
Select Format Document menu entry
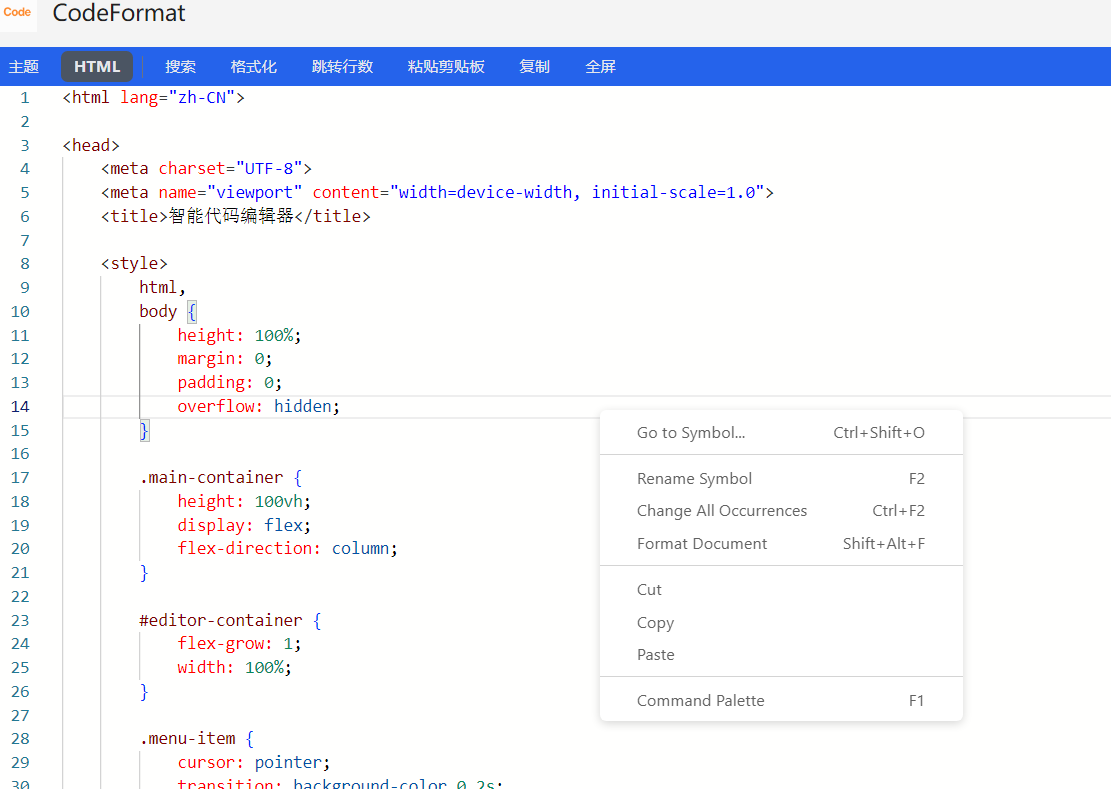click(x=781, y=543)
